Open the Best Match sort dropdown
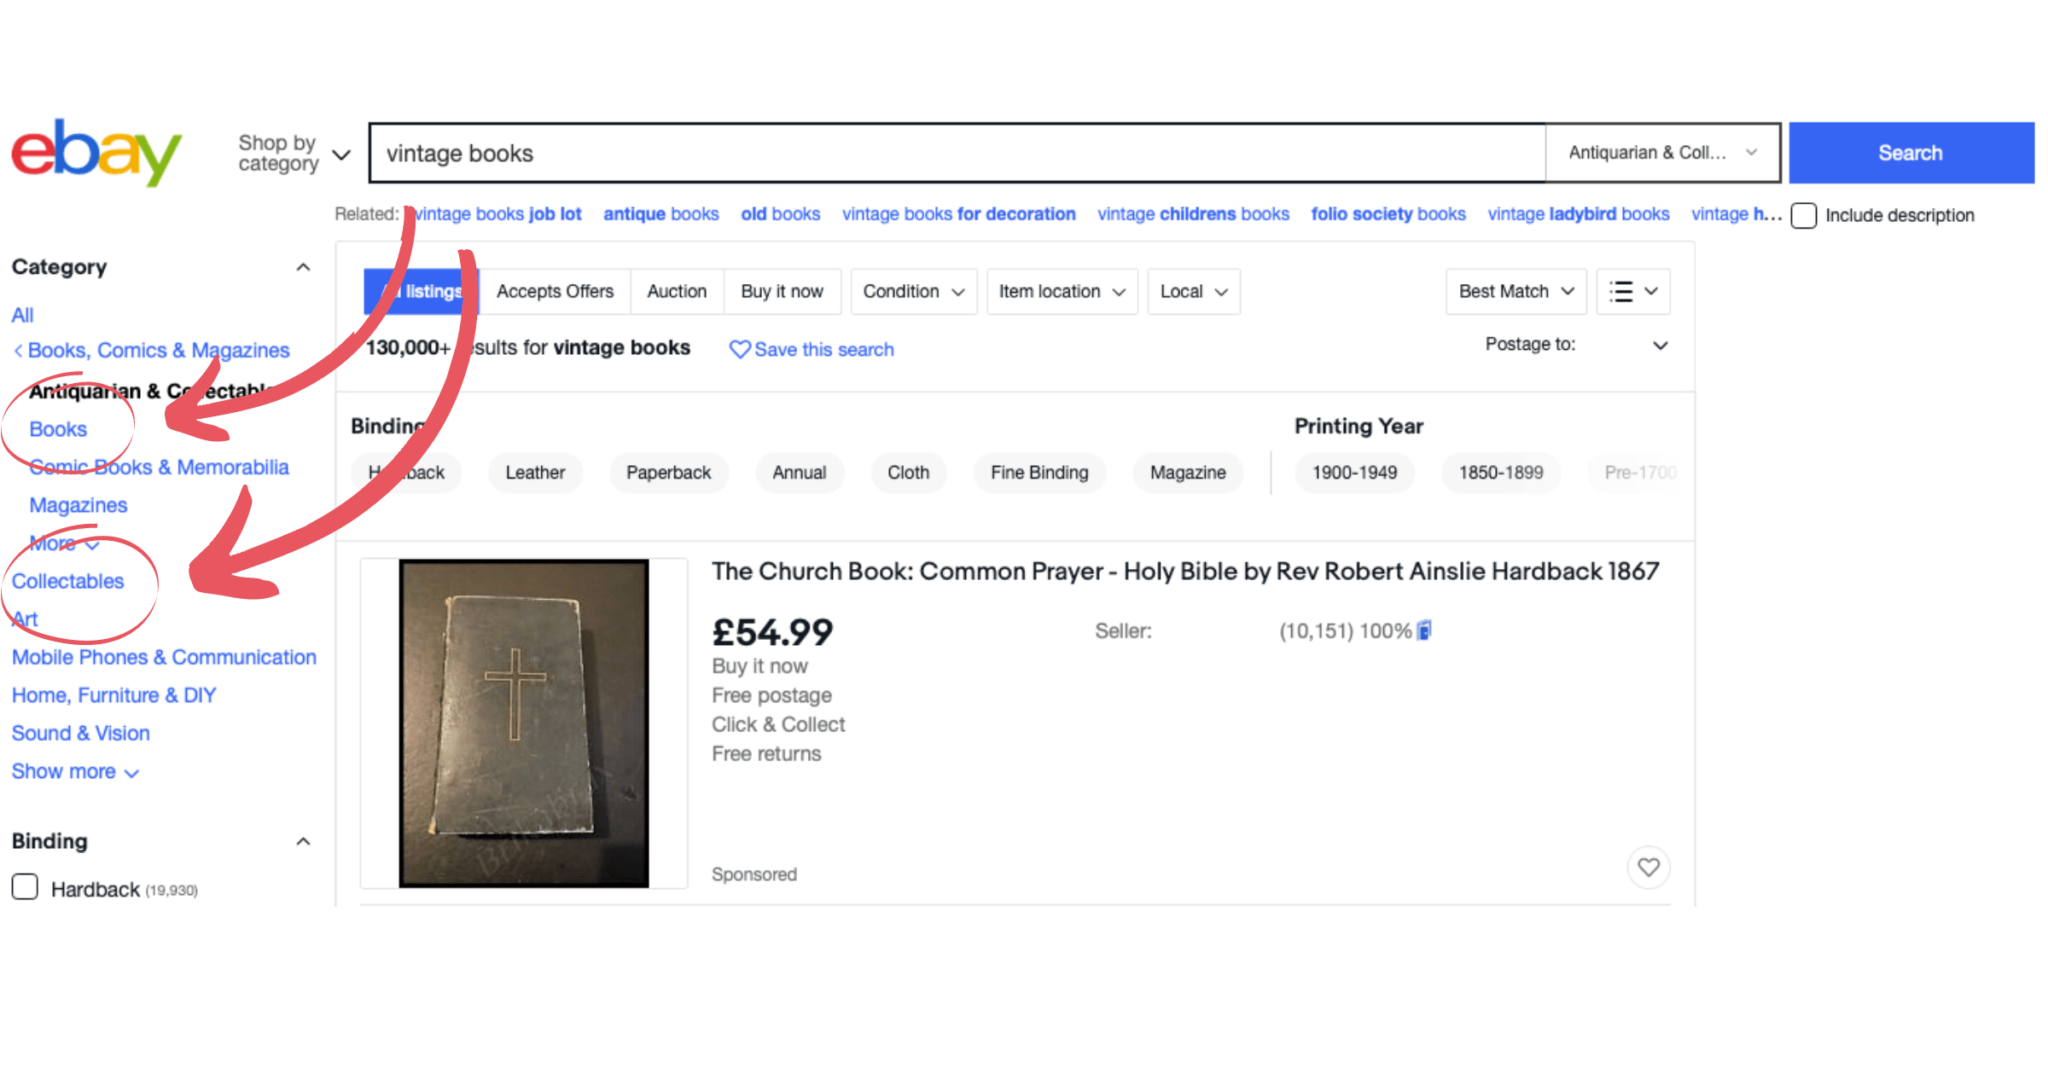 1514,291
